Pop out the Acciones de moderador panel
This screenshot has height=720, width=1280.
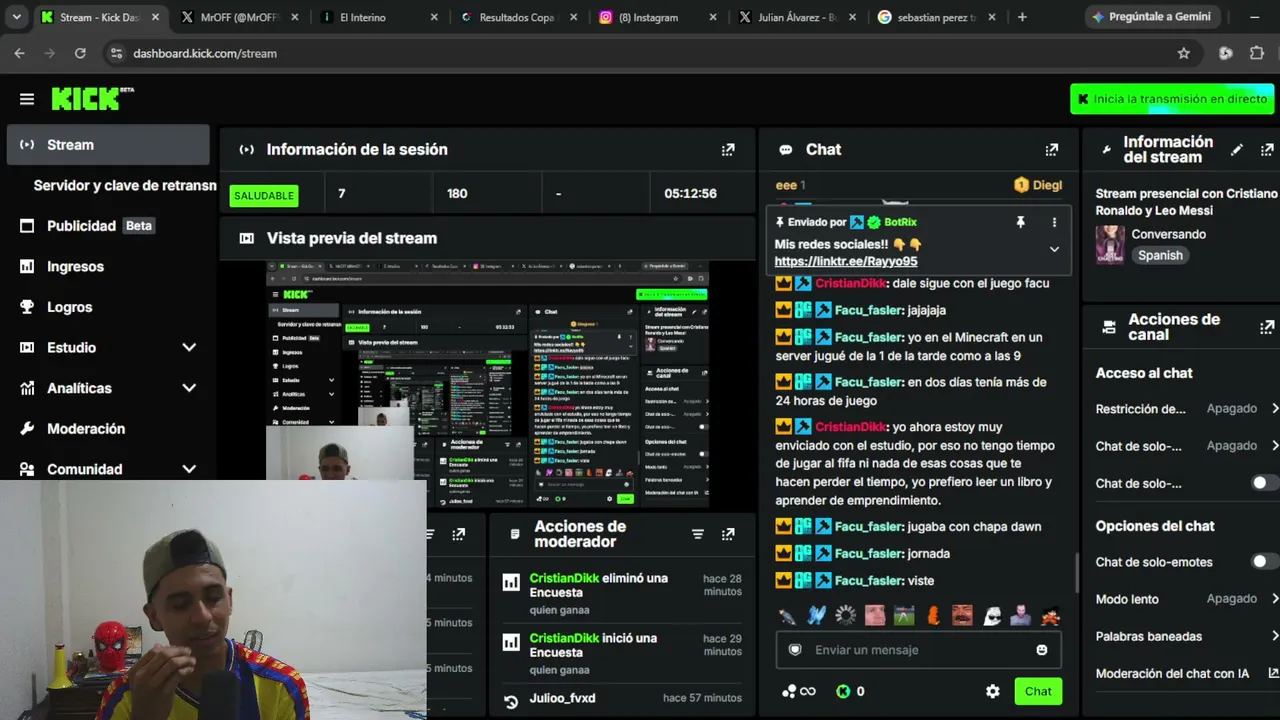pos(728,534)
